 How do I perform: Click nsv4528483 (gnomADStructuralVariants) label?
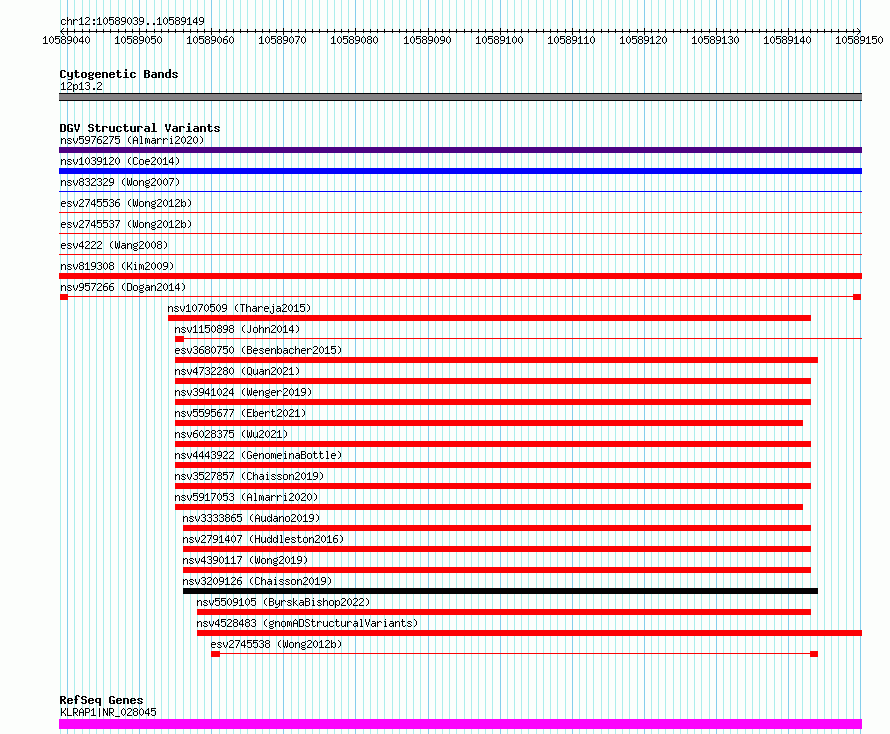(307, 623)
